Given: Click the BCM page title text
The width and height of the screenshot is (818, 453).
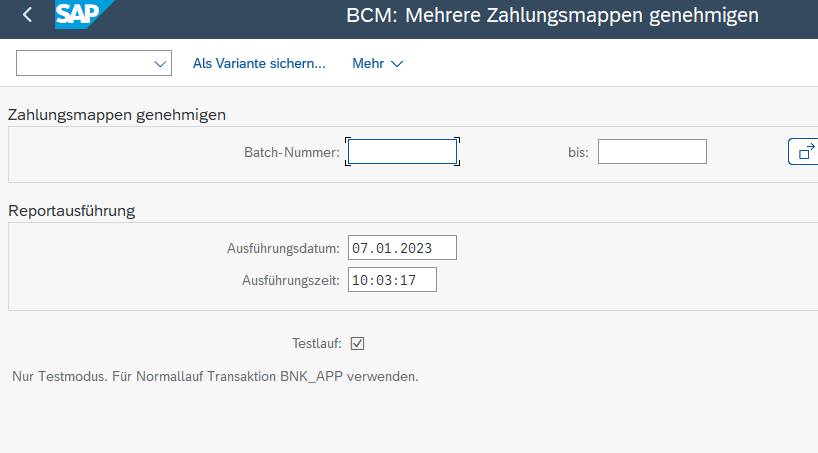Looking at the screenshot, I should (x=552, y=15).
